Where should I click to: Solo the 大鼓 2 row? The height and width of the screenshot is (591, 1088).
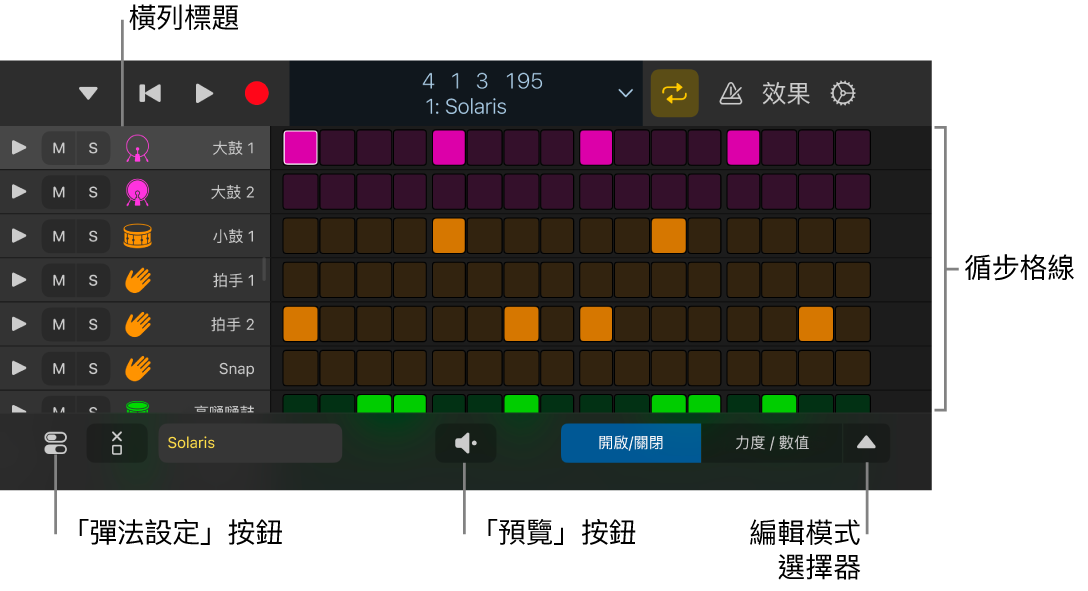93,192
